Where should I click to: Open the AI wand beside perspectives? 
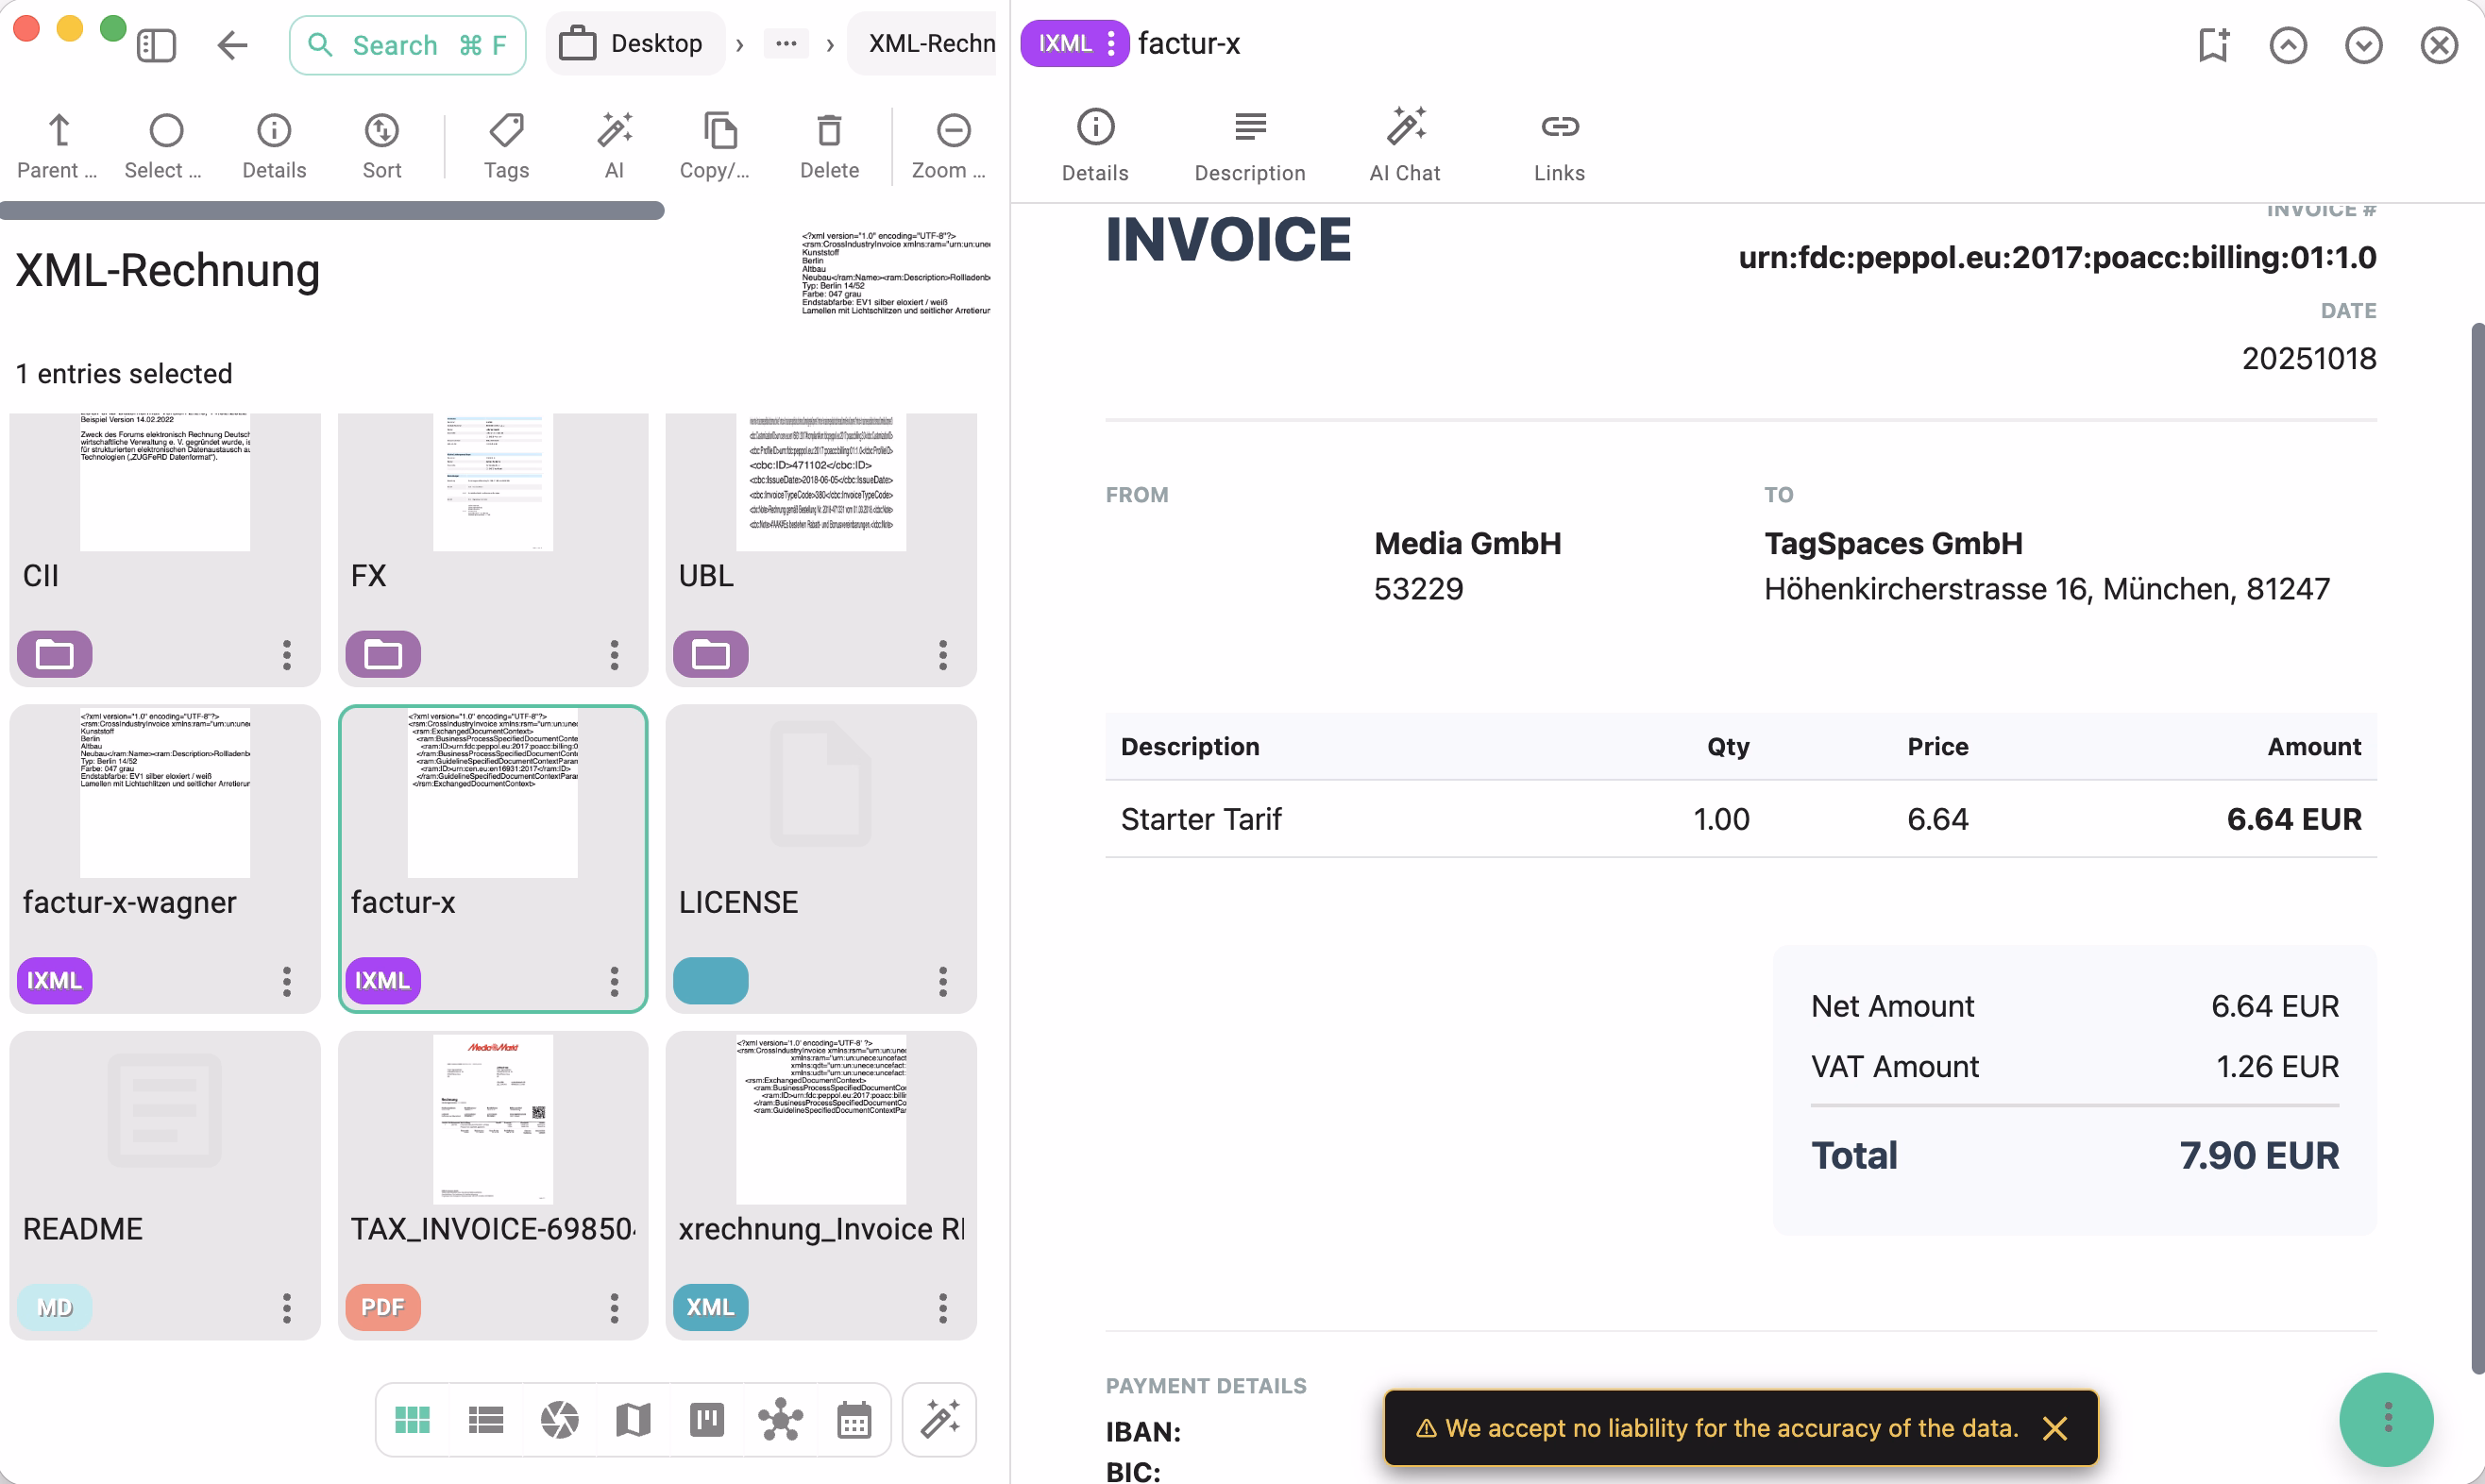click(x=940, y=1420)
